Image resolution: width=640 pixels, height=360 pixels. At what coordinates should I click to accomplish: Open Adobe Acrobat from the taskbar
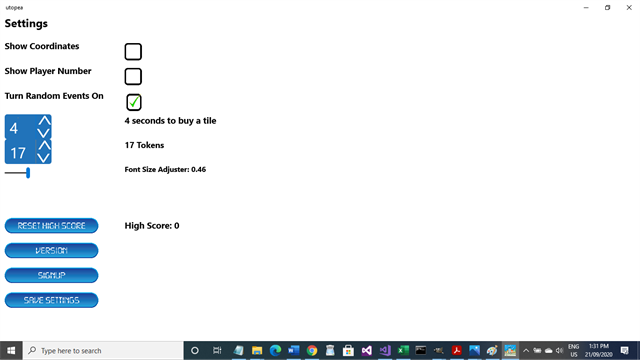pyautogui.click(x=457, y=351)
